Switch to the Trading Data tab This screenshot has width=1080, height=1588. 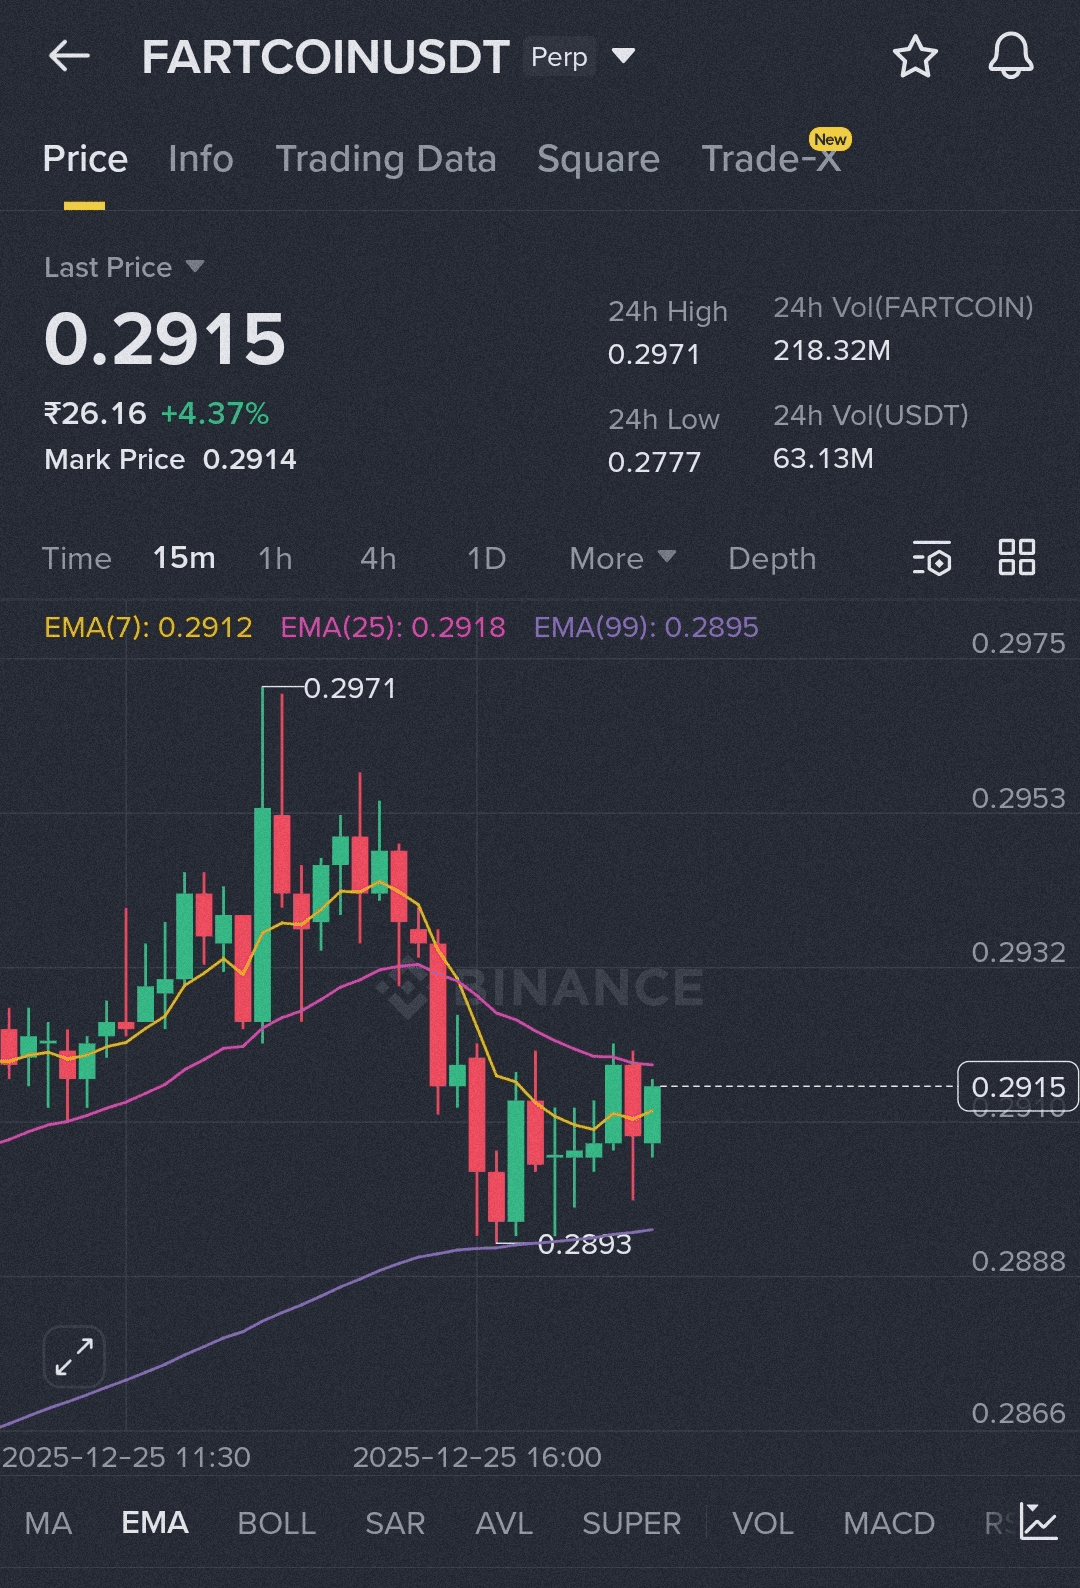click(x=386, y=159)
